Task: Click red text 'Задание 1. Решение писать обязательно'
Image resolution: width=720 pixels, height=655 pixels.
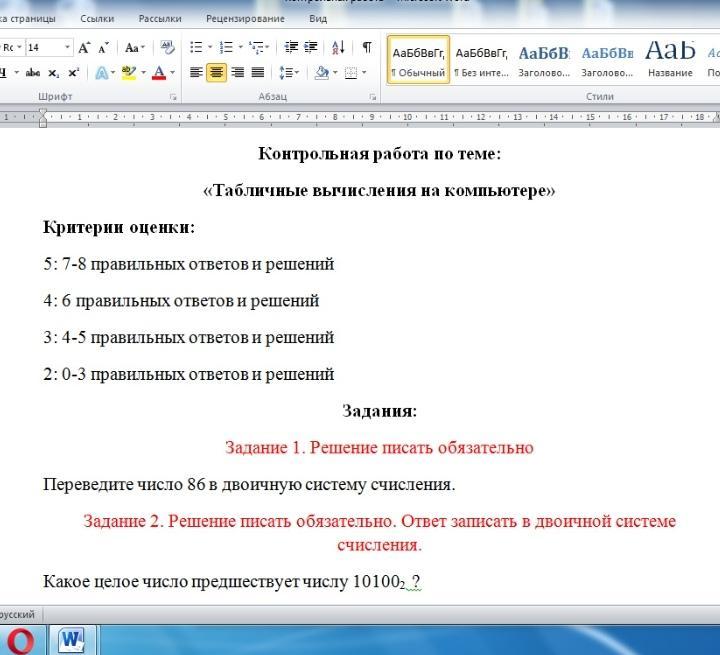Action: click(379, 447)
